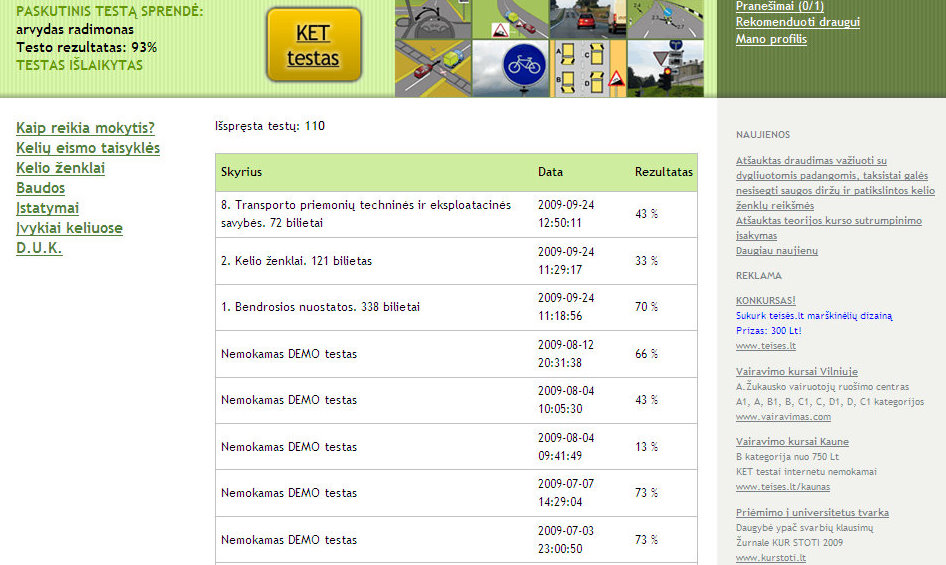Click the name arvydas radimonas
The width and height of the screenshot is (946, 565).
pos(75,29)
